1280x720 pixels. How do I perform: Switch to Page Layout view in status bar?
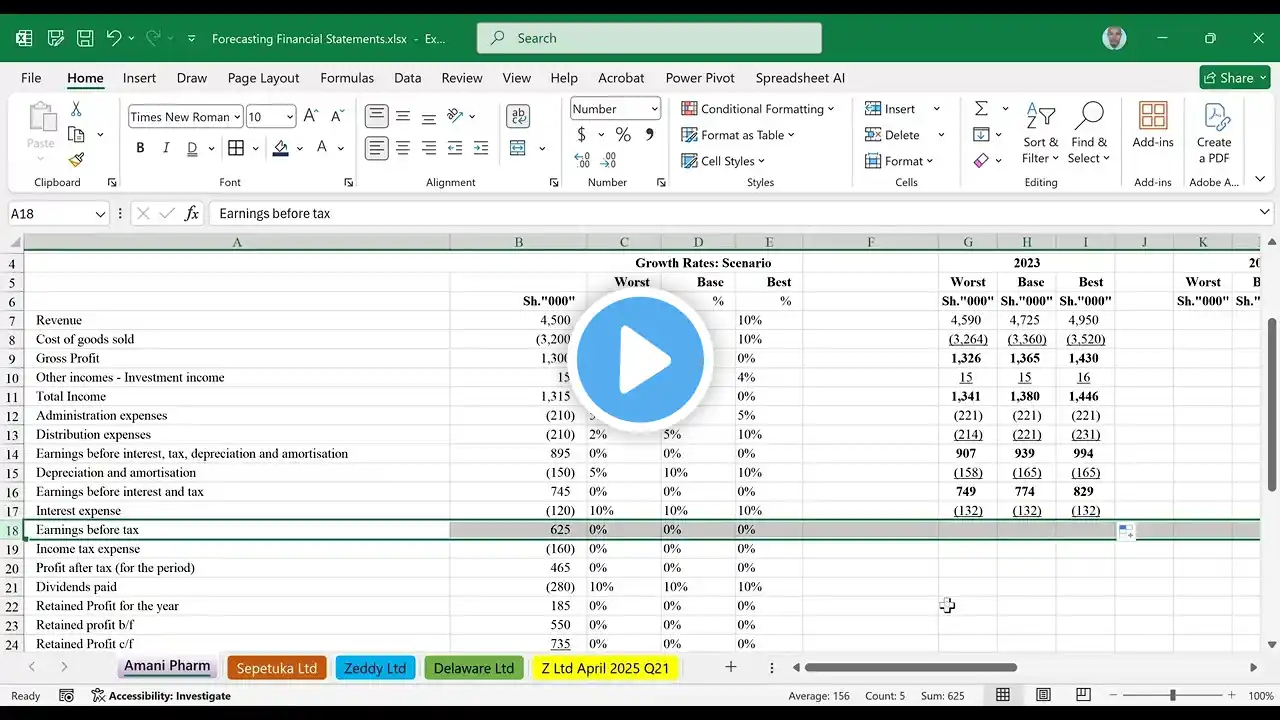pyautogui.click(x=1043, y=695)
